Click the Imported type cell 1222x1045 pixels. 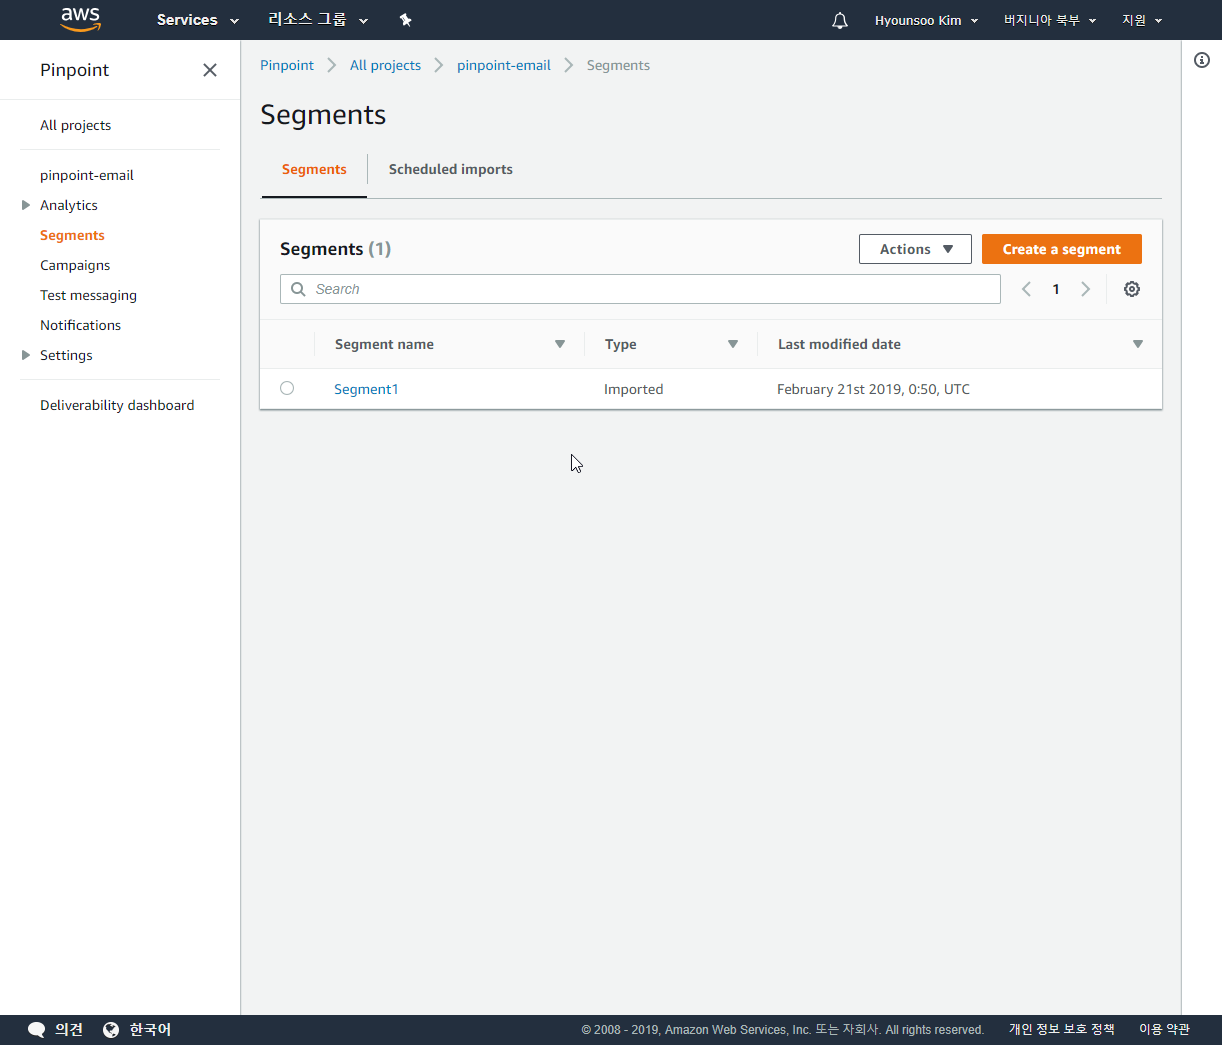click(634, 389)
